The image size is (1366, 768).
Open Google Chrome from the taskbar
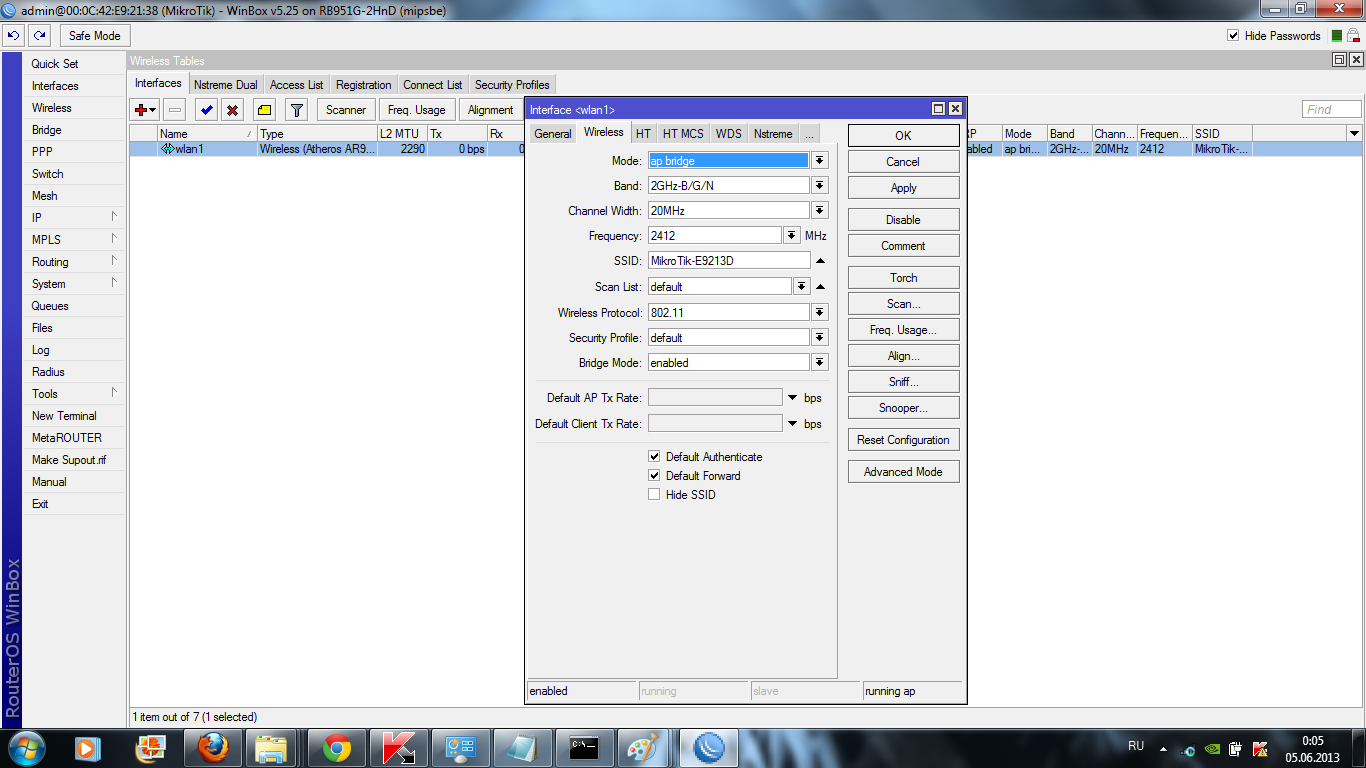click(x=336, y=748)
